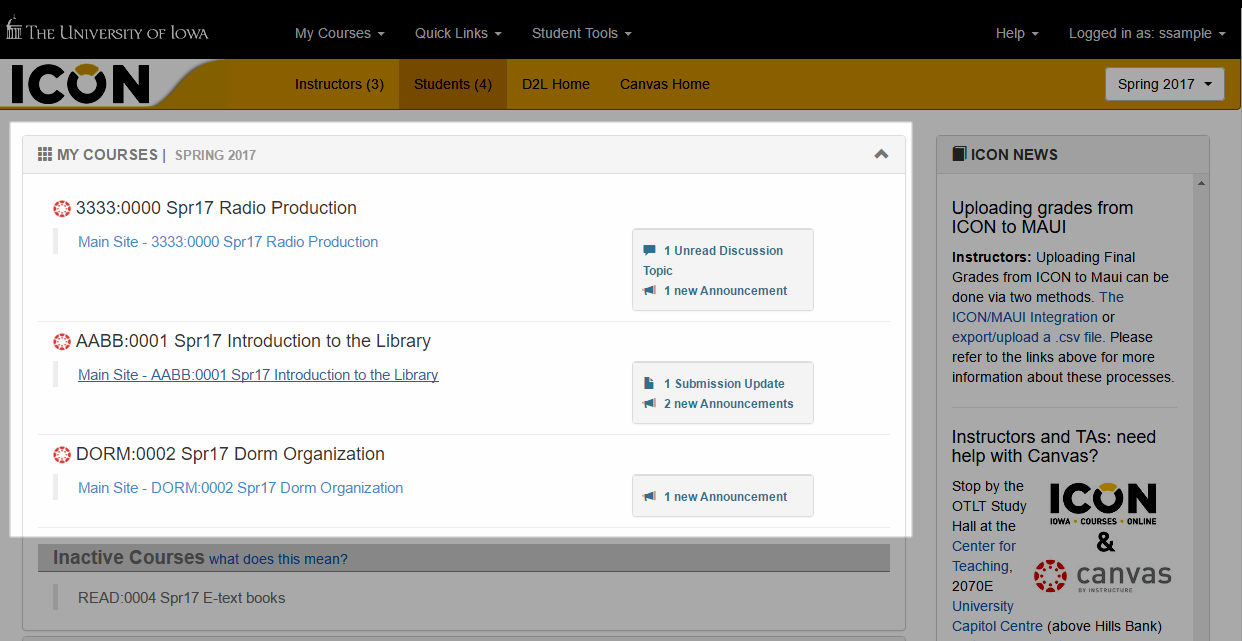The image size is (1242, 641).
Task: Click the University of Iowa logo
Action: (x=107, y=30)
